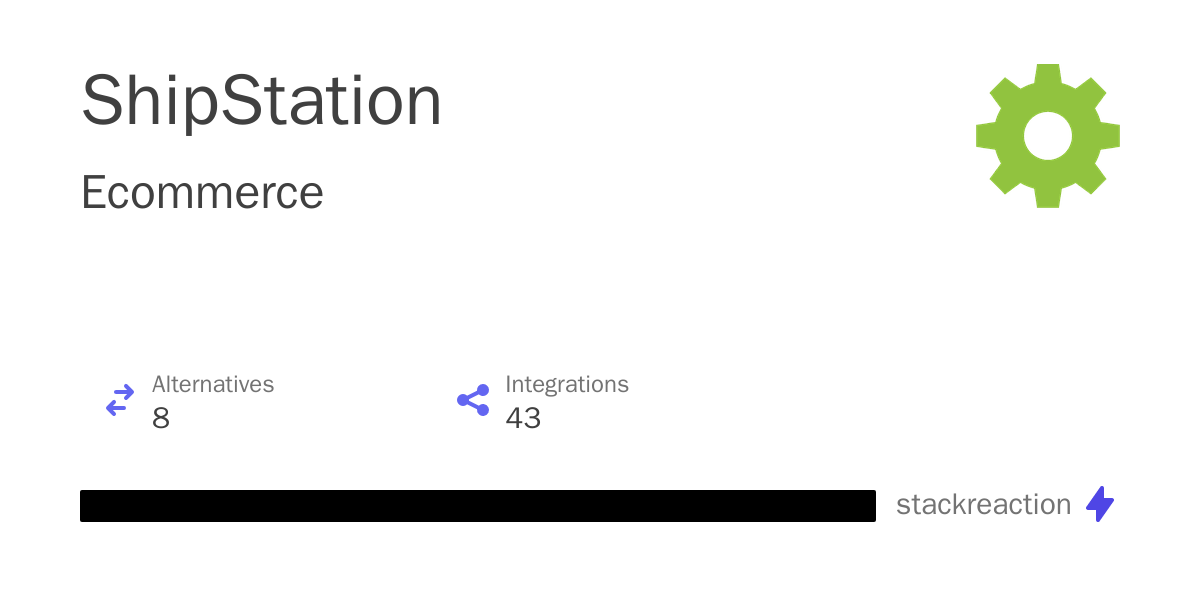Click the Alternatives count of 8
This screenshot has height=600, width=1200.
point(161,418)
